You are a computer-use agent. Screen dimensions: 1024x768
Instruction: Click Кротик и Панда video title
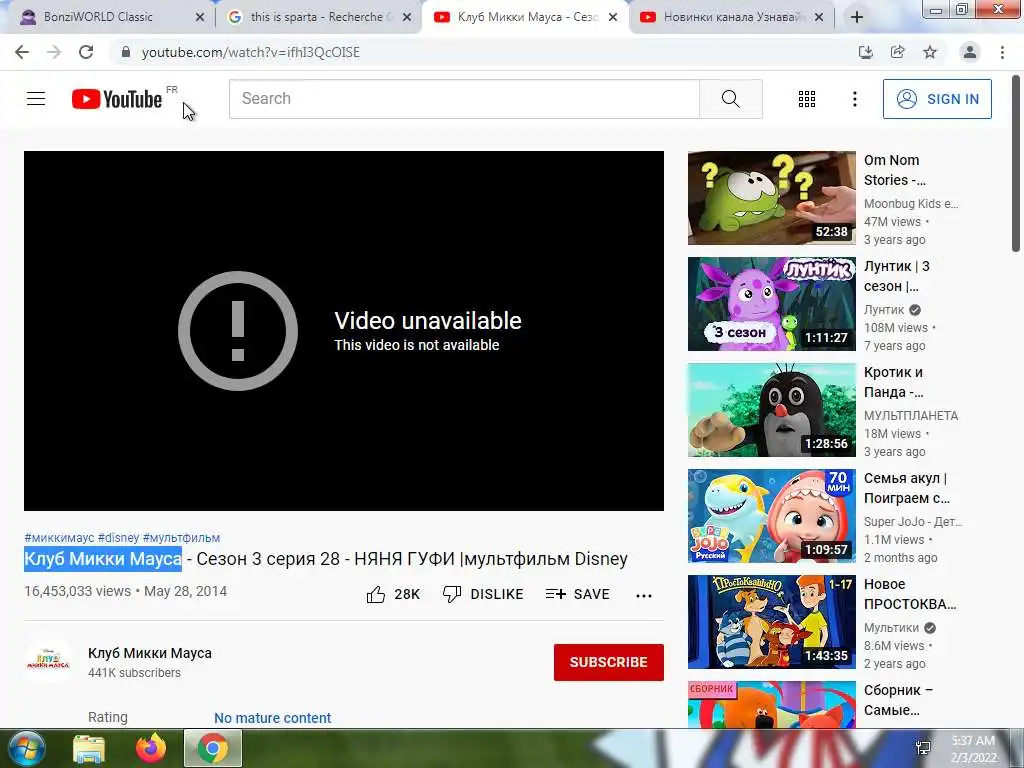893,382
